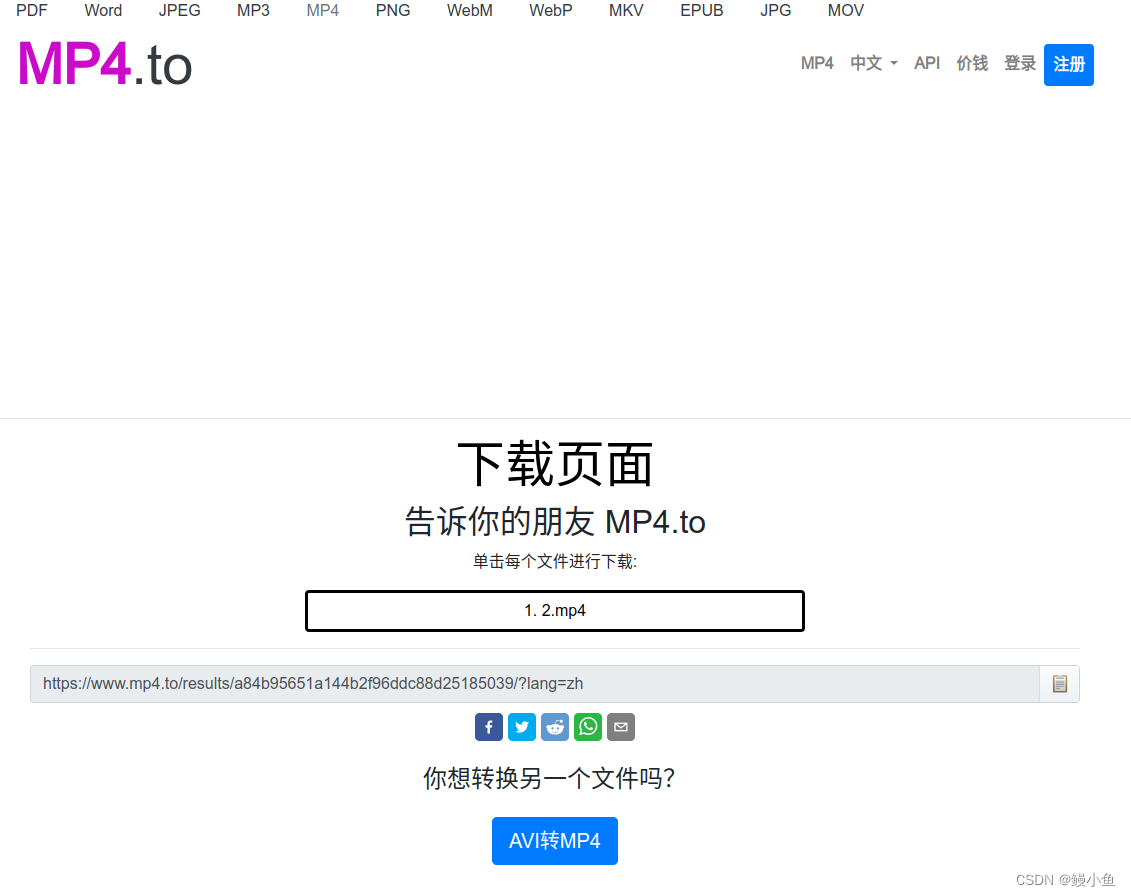1131x896 pixels.
Task: Open the Word converter link
Action: (103, 10)
